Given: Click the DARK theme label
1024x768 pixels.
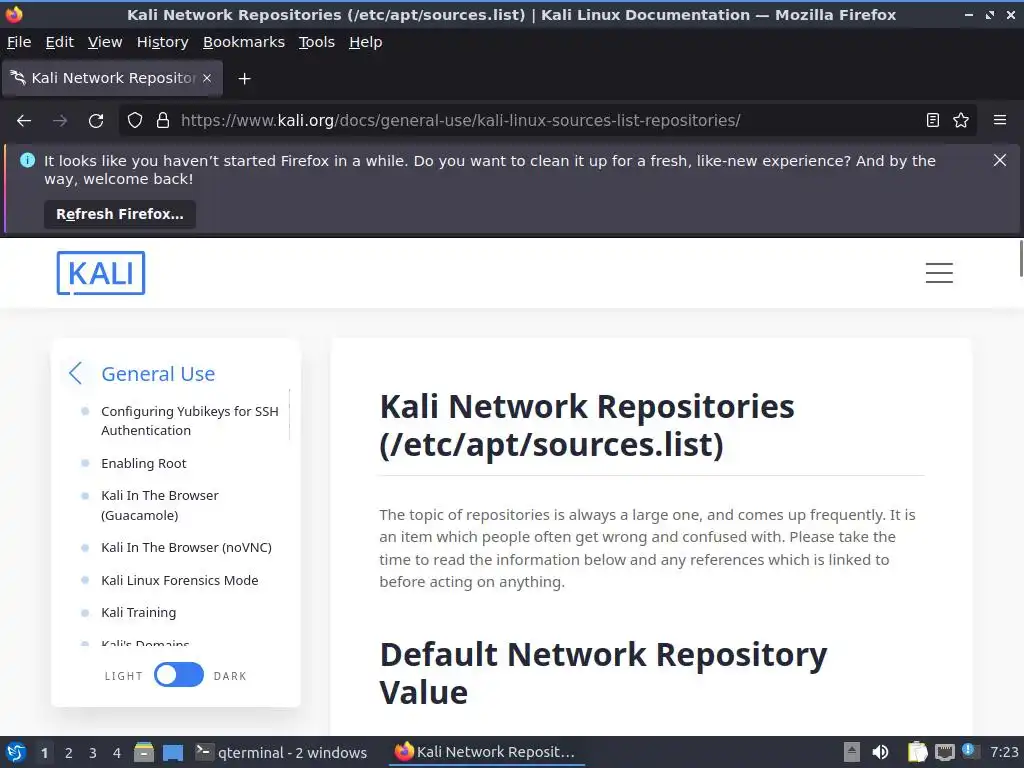Looking at the screenshot, I should (230, 676).
